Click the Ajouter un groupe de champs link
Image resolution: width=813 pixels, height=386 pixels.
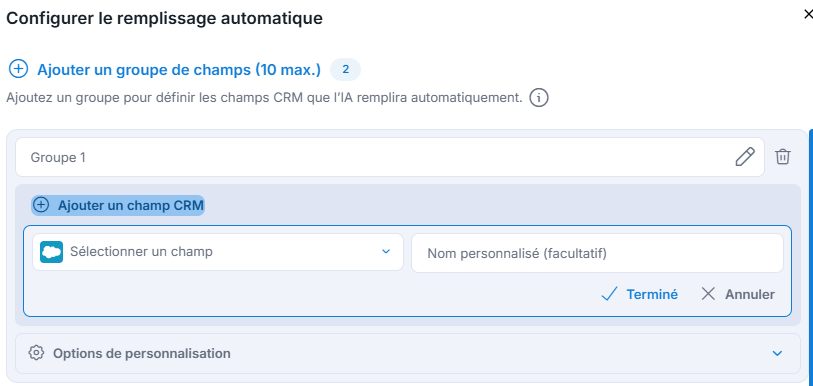pos(179,70)
